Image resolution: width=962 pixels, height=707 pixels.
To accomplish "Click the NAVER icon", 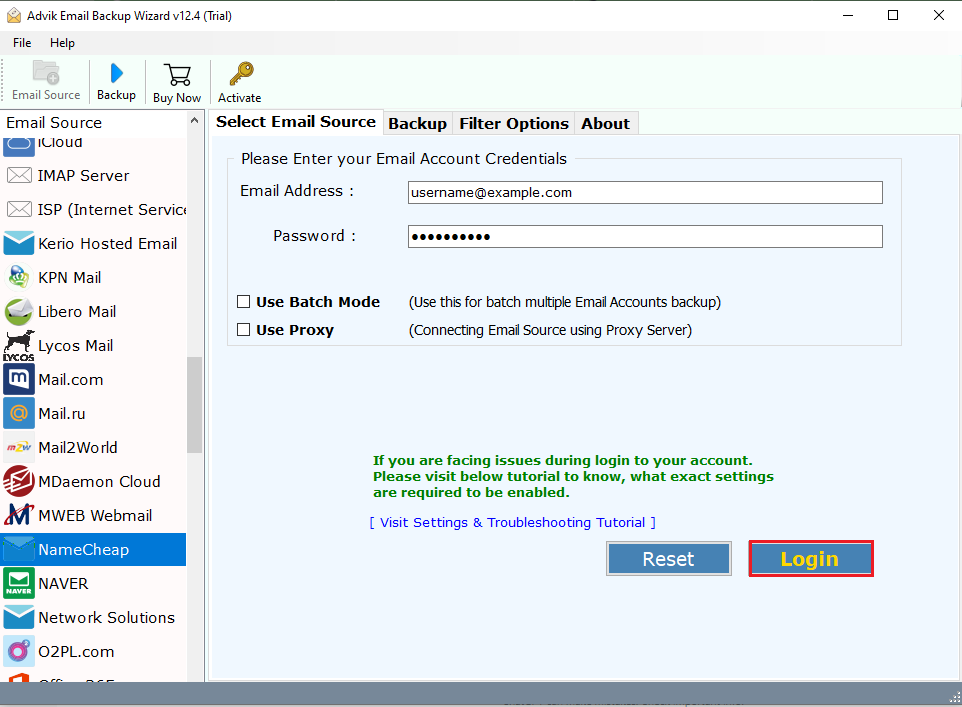I will click(19, 584).
